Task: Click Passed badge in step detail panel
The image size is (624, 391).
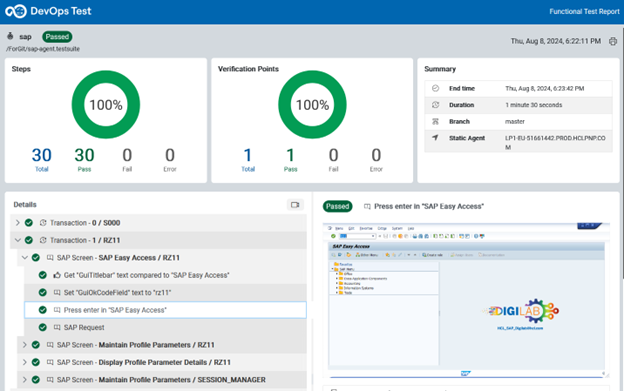Action: pyautogui.click(x=337, y=206)
